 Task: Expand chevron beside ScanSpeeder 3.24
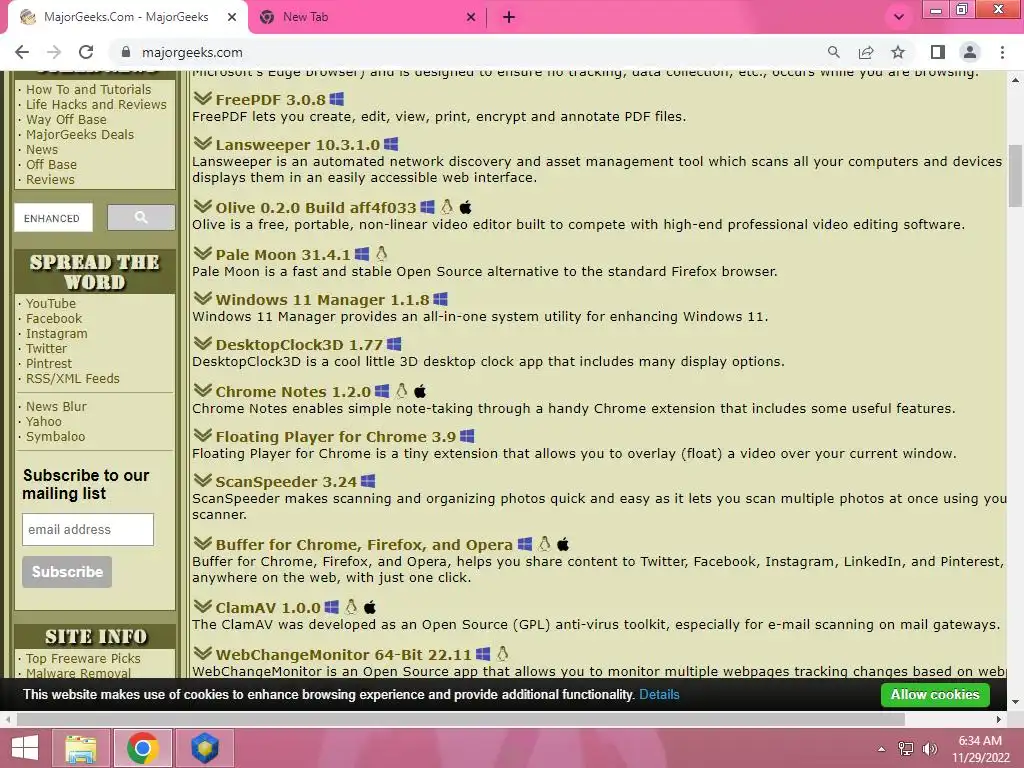[x=202, y=481]
